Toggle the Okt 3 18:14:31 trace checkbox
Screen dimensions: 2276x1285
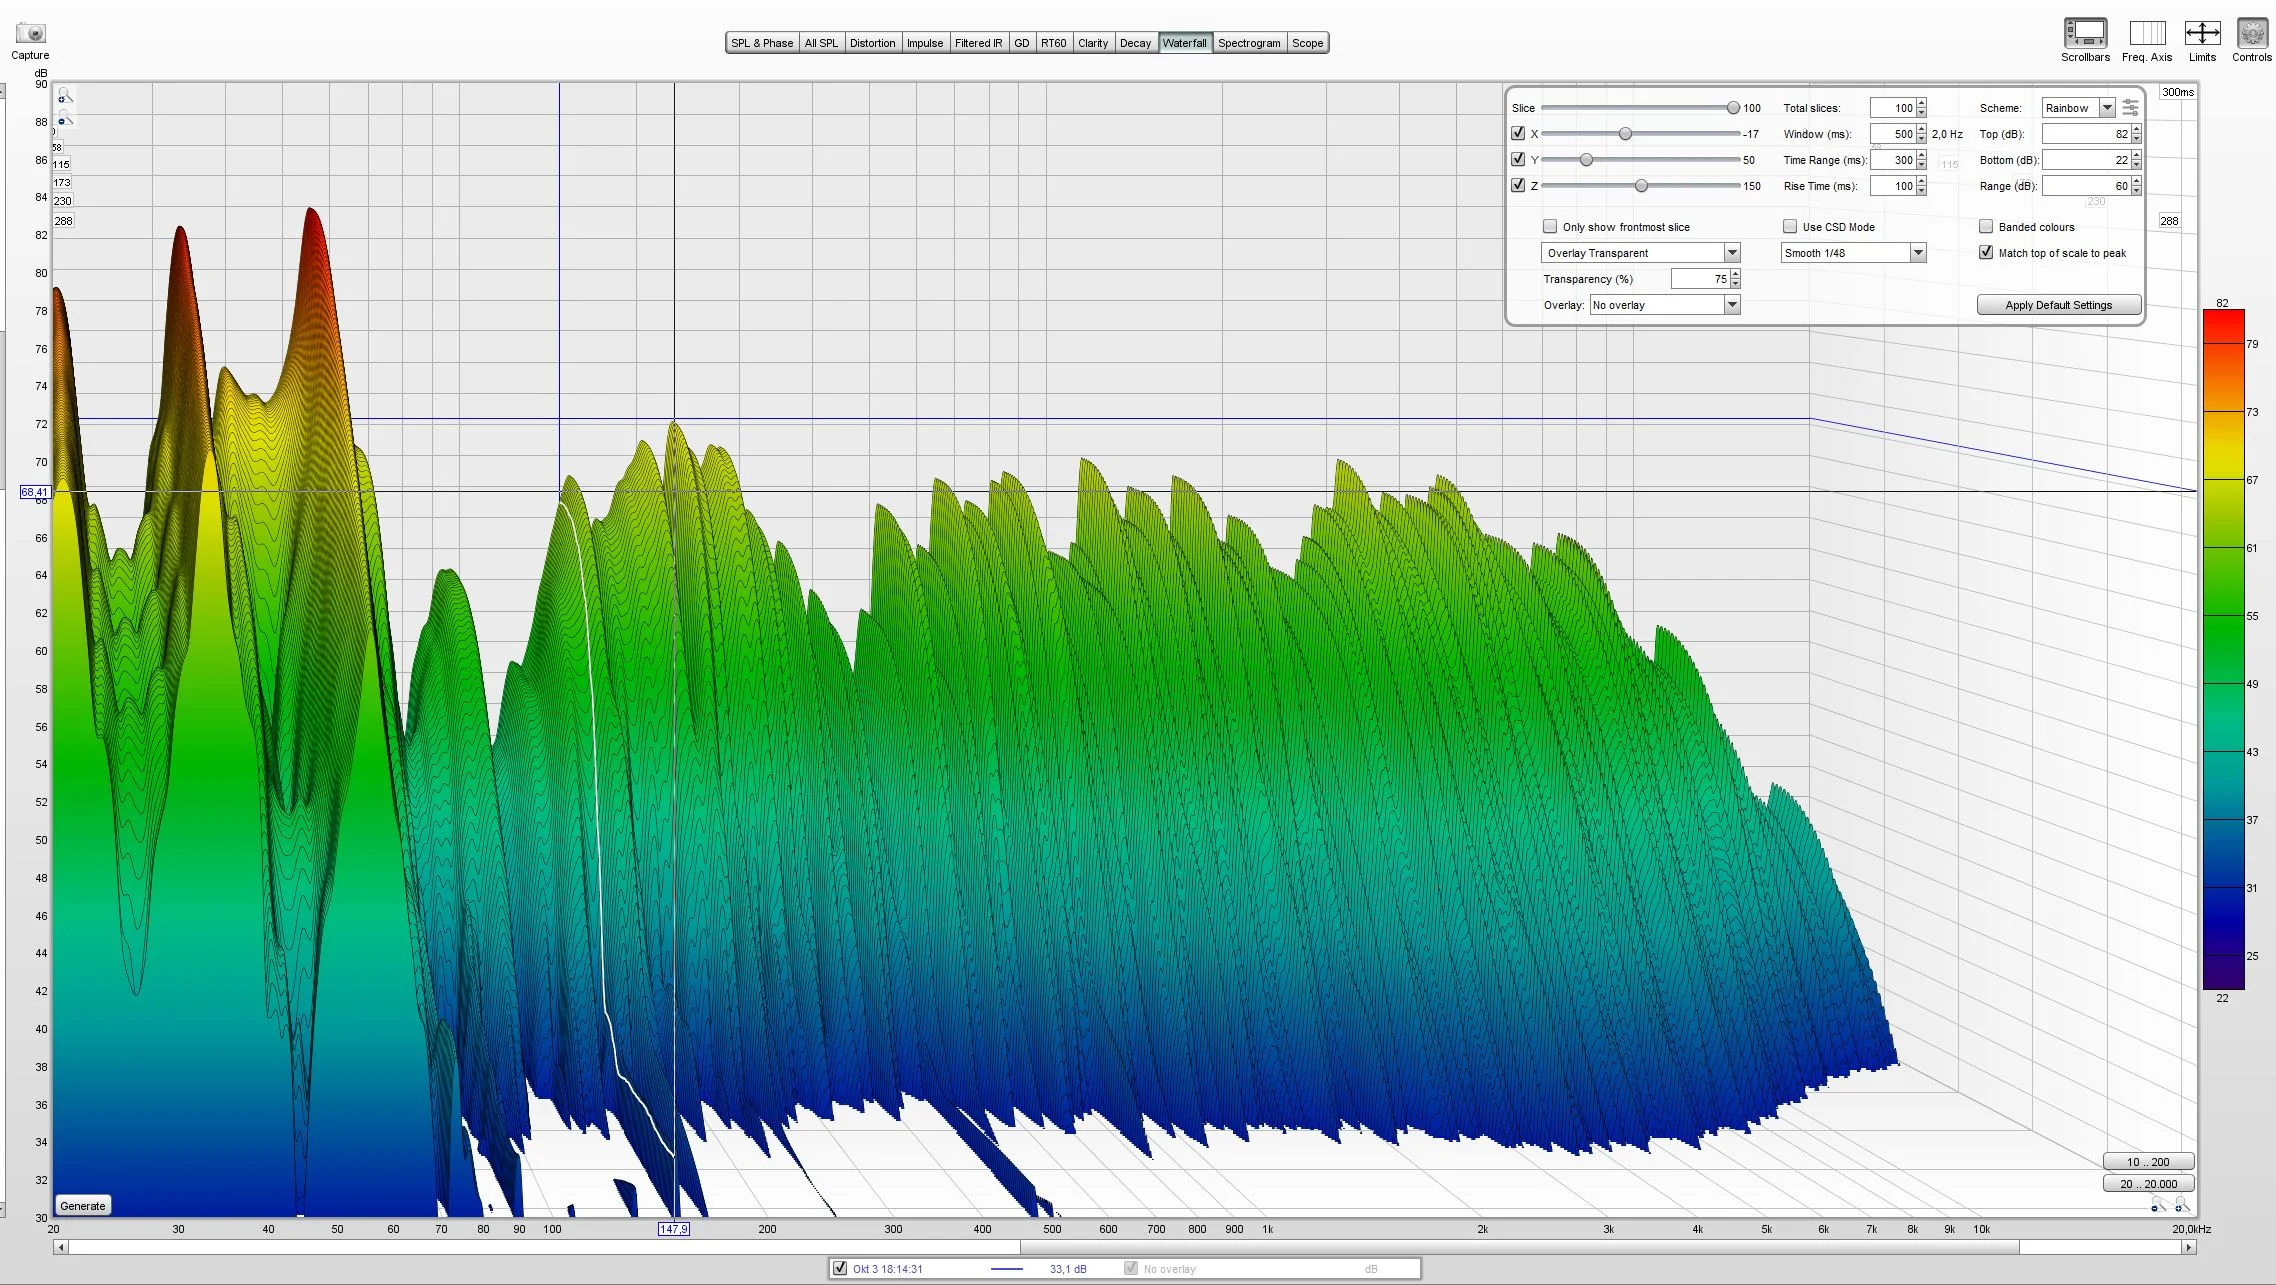point(840,1268)
